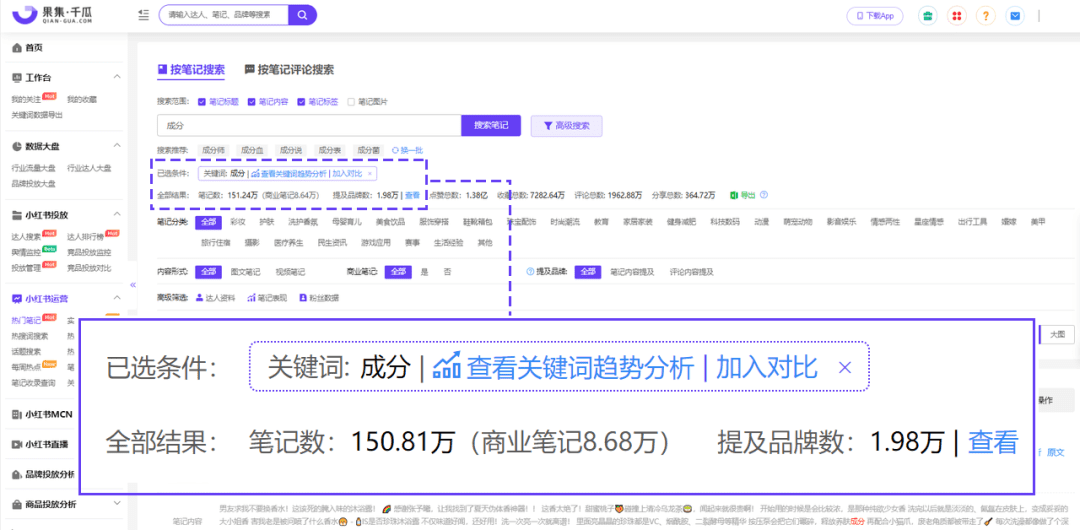Open 高级搜索 advanced search
Screen dimensions: 1080x530
coord(566,126)
